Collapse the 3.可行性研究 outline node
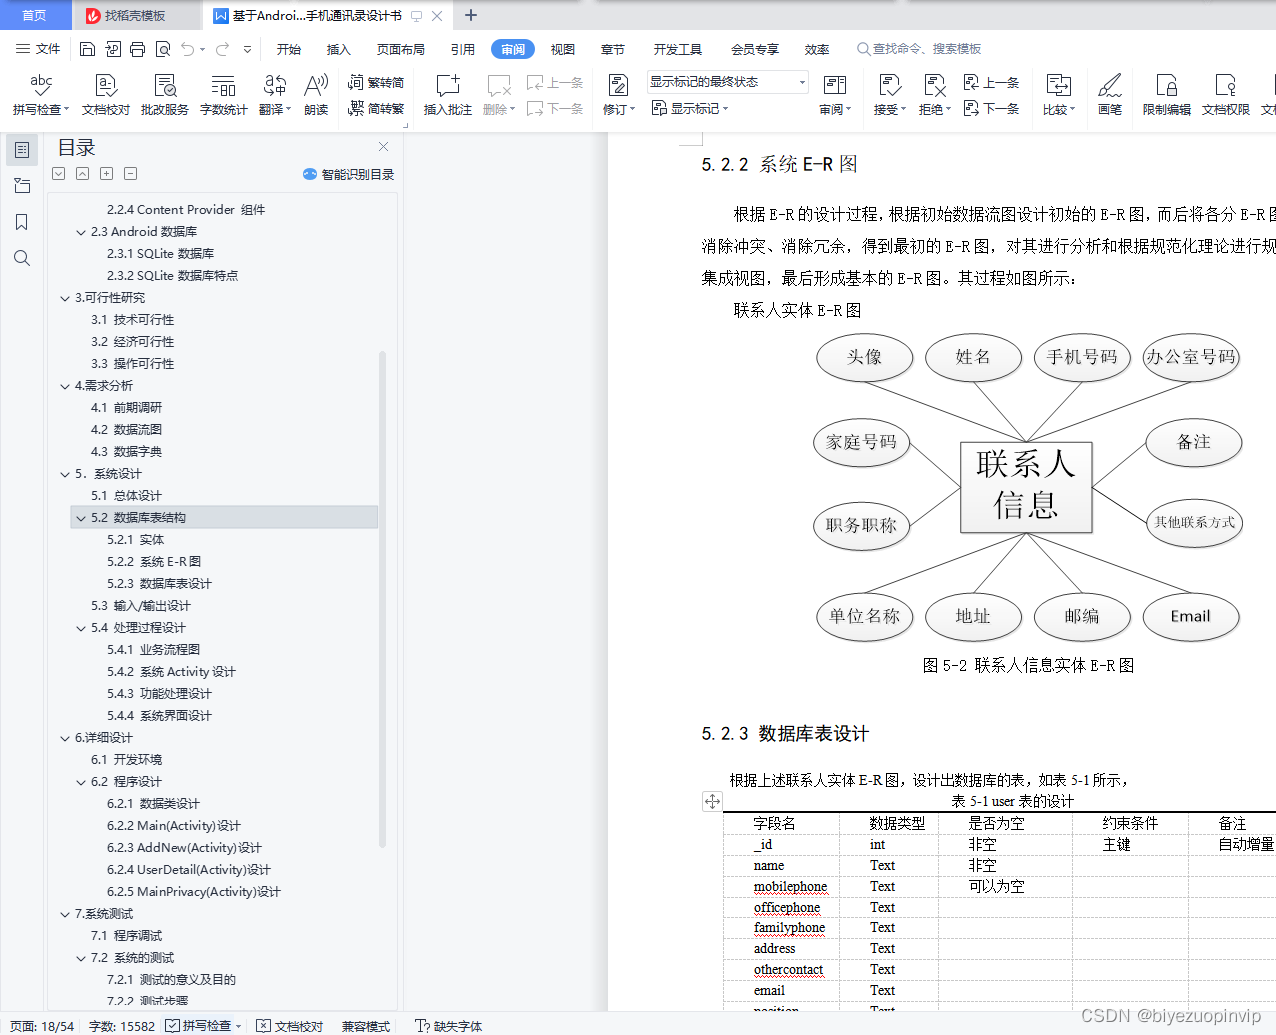The image size is (1276, 1035). pyautogui.click(x=65, y=298)
